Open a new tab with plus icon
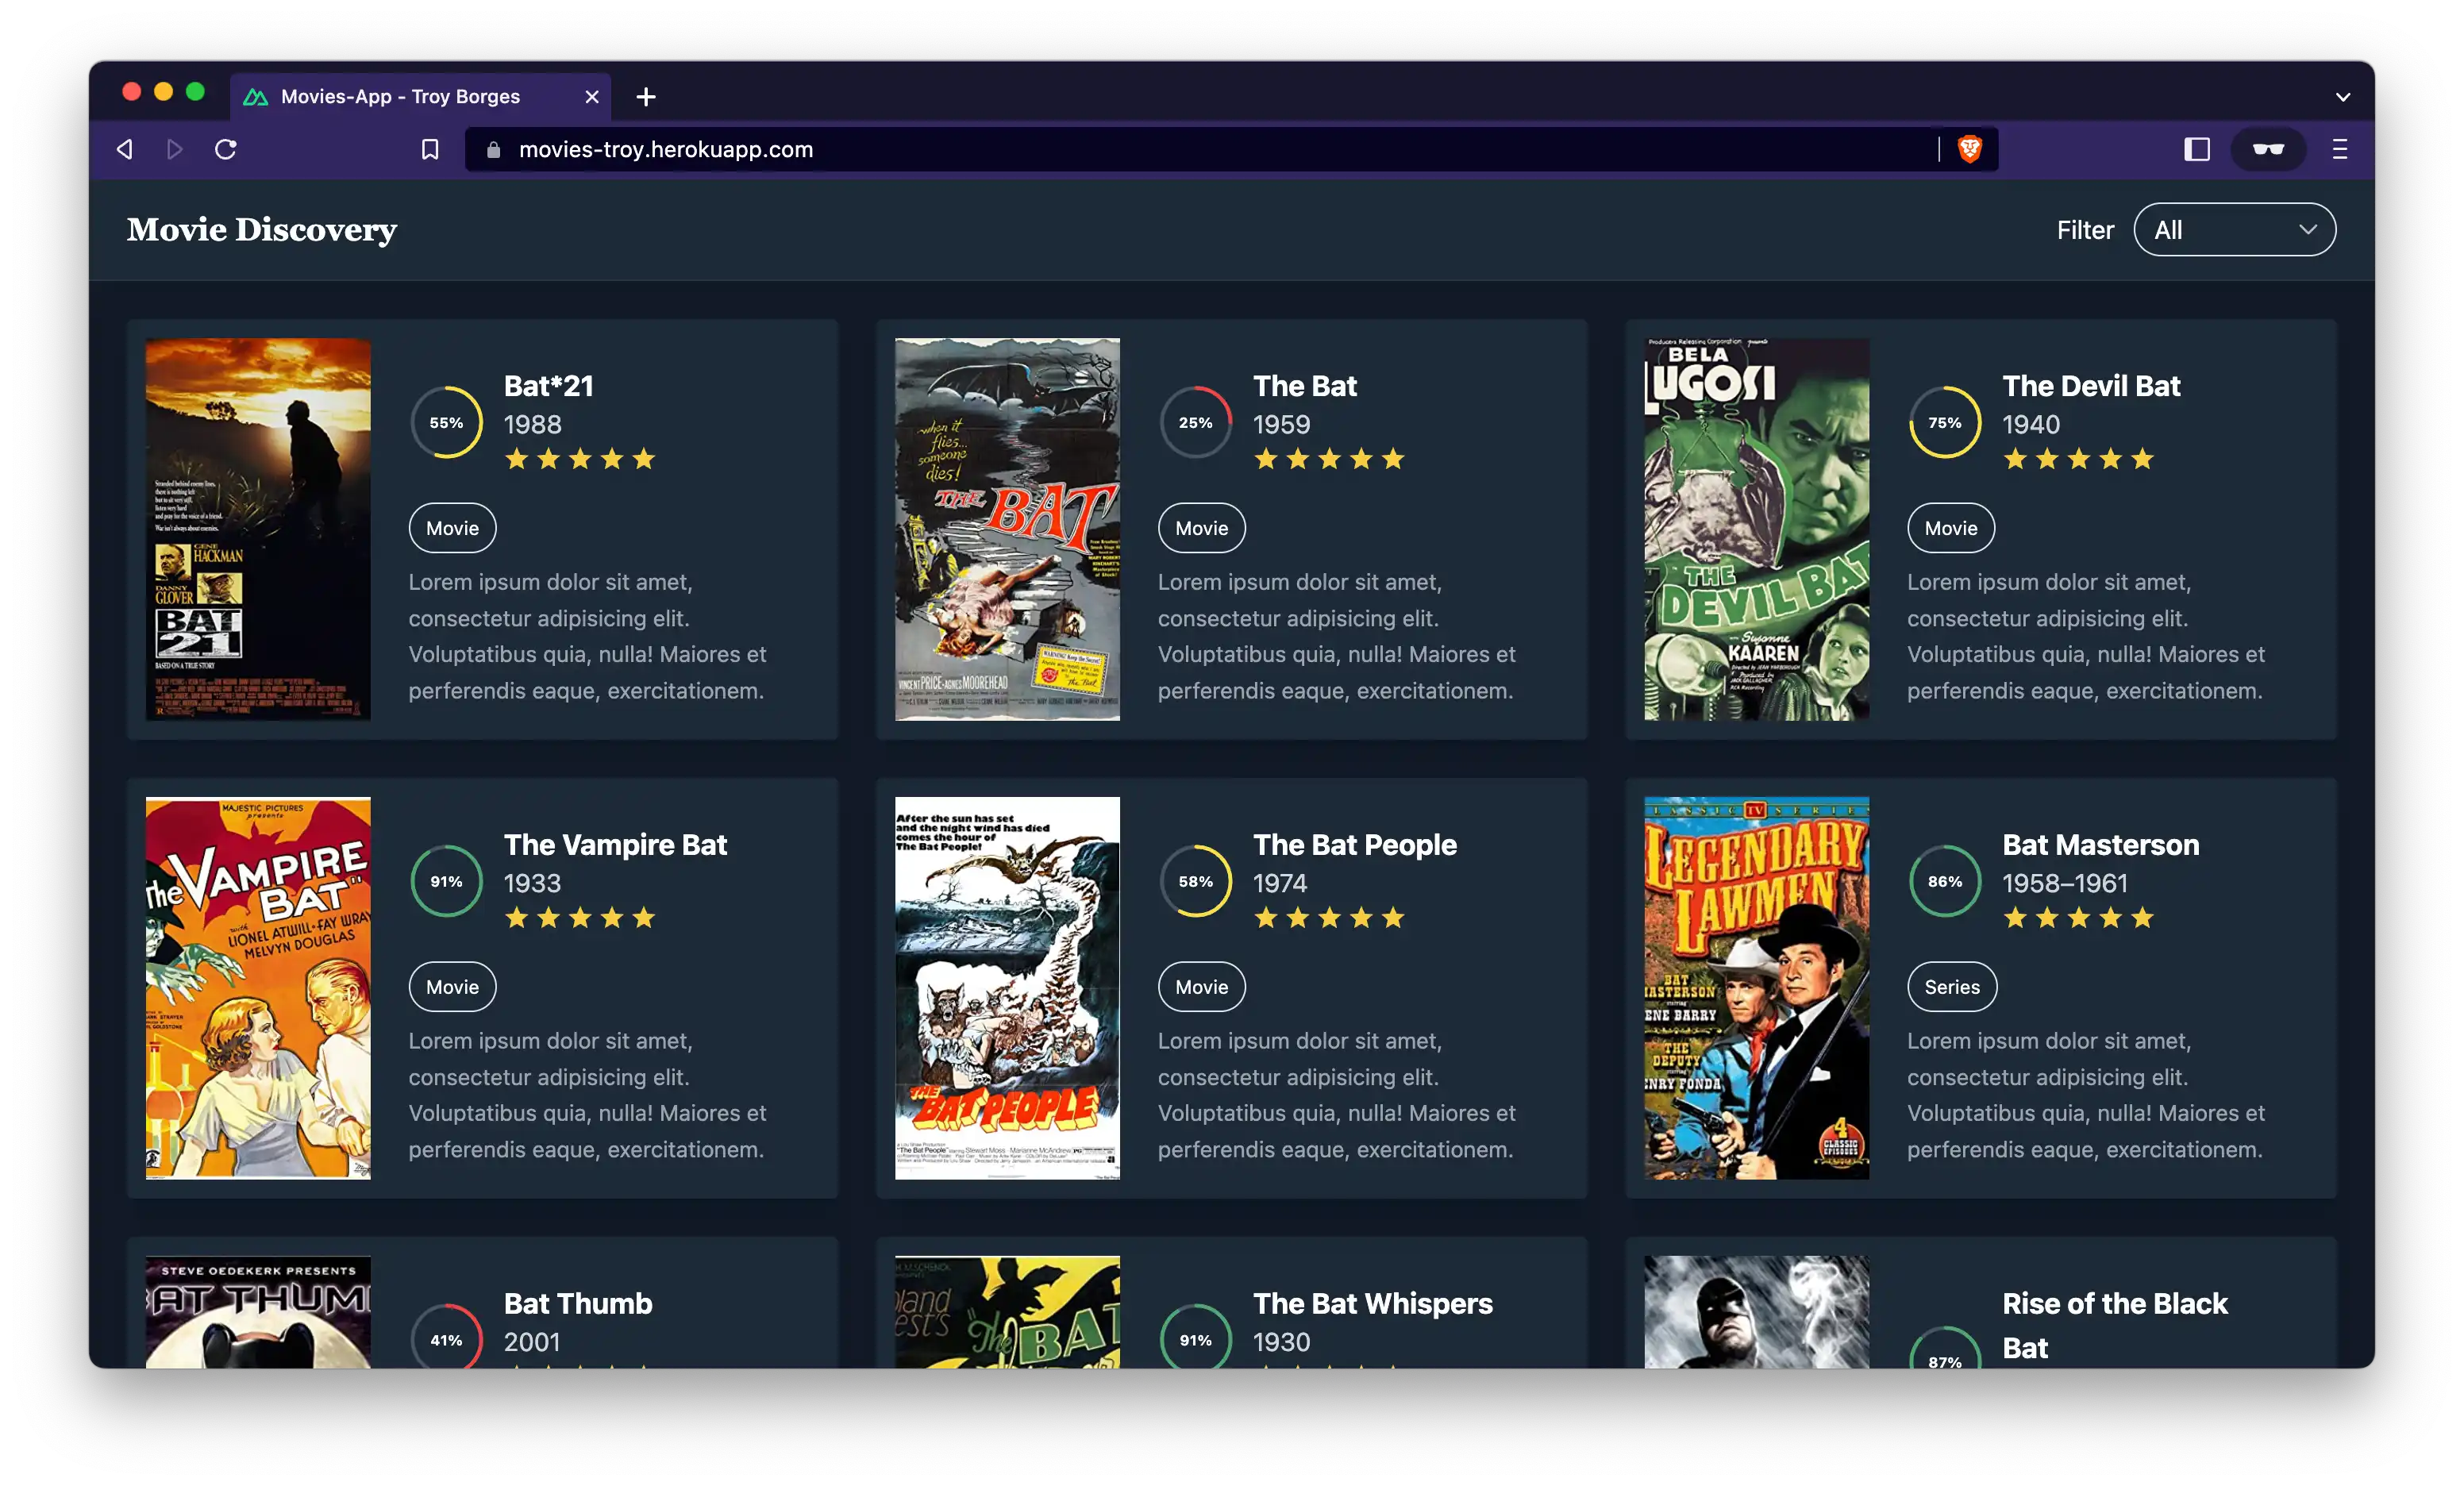This screenshot has height=1486, width=2464. [x=646, y=97]
